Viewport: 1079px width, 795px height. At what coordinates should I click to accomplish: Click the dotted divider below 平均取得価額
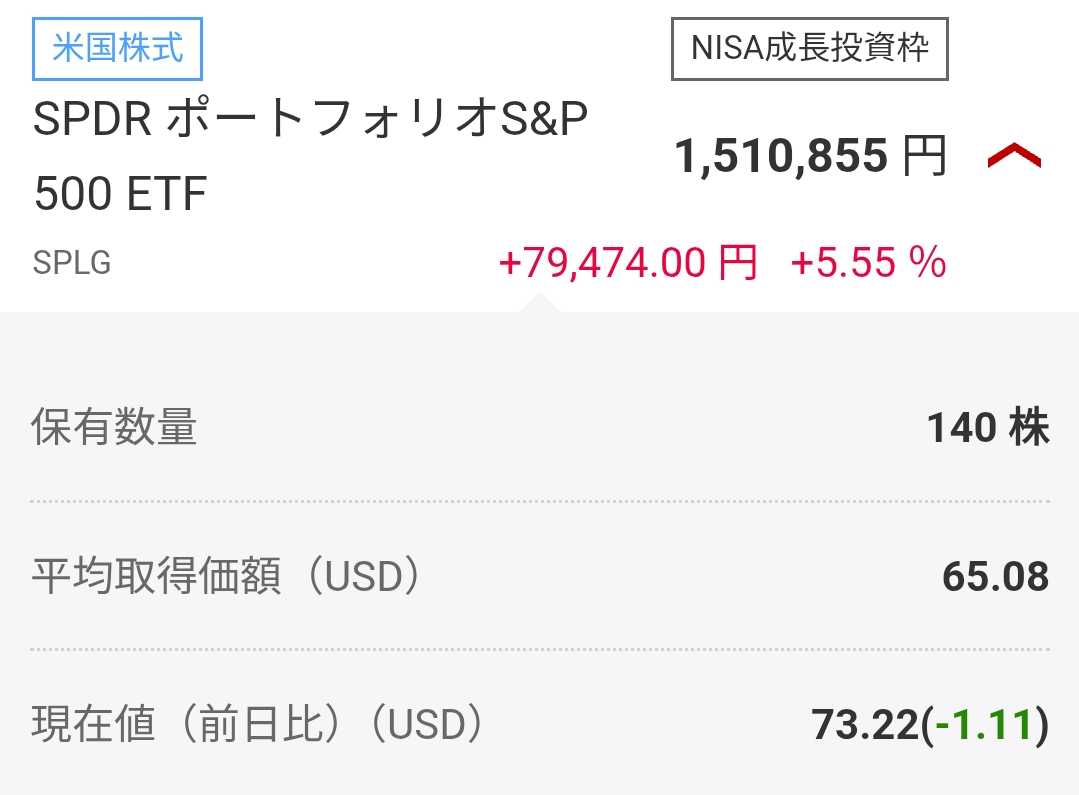[x=540, y=649]
